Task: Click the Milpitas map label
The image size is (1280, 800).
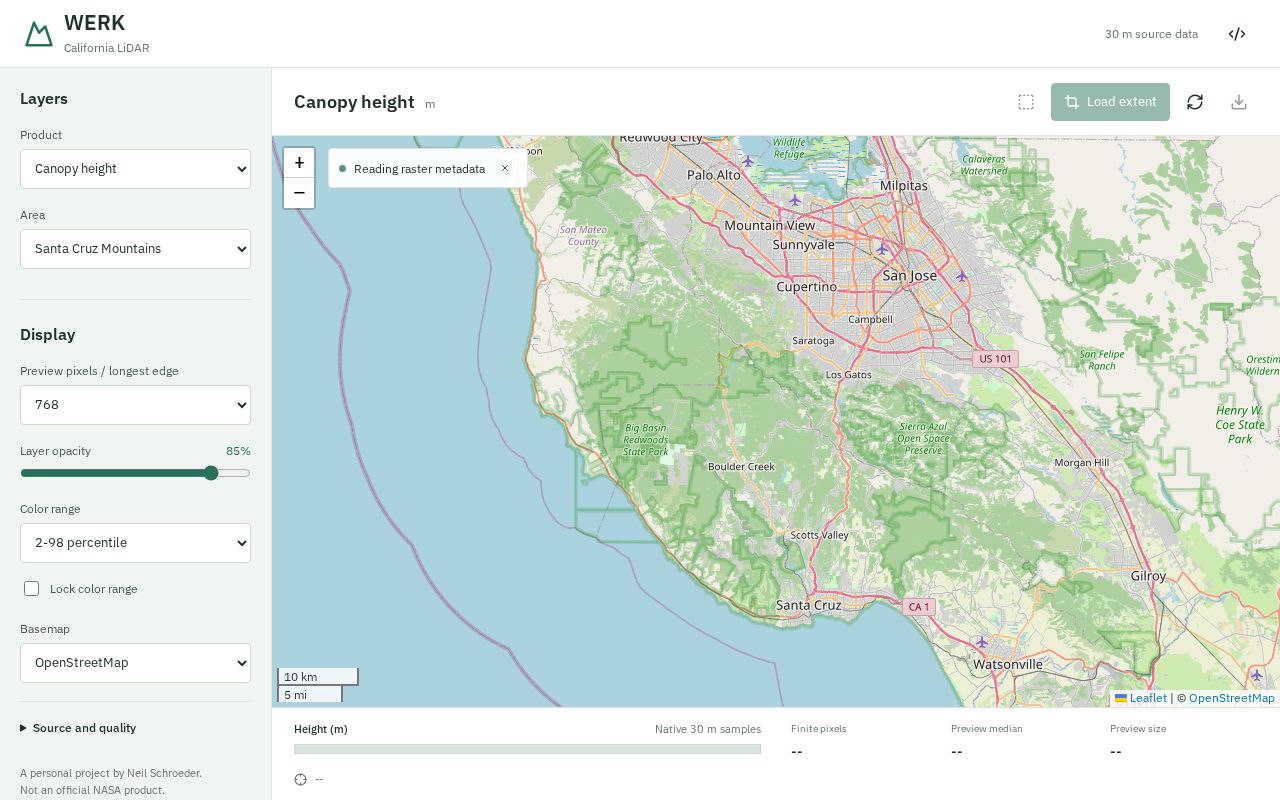Action: (x=904, y=186)
